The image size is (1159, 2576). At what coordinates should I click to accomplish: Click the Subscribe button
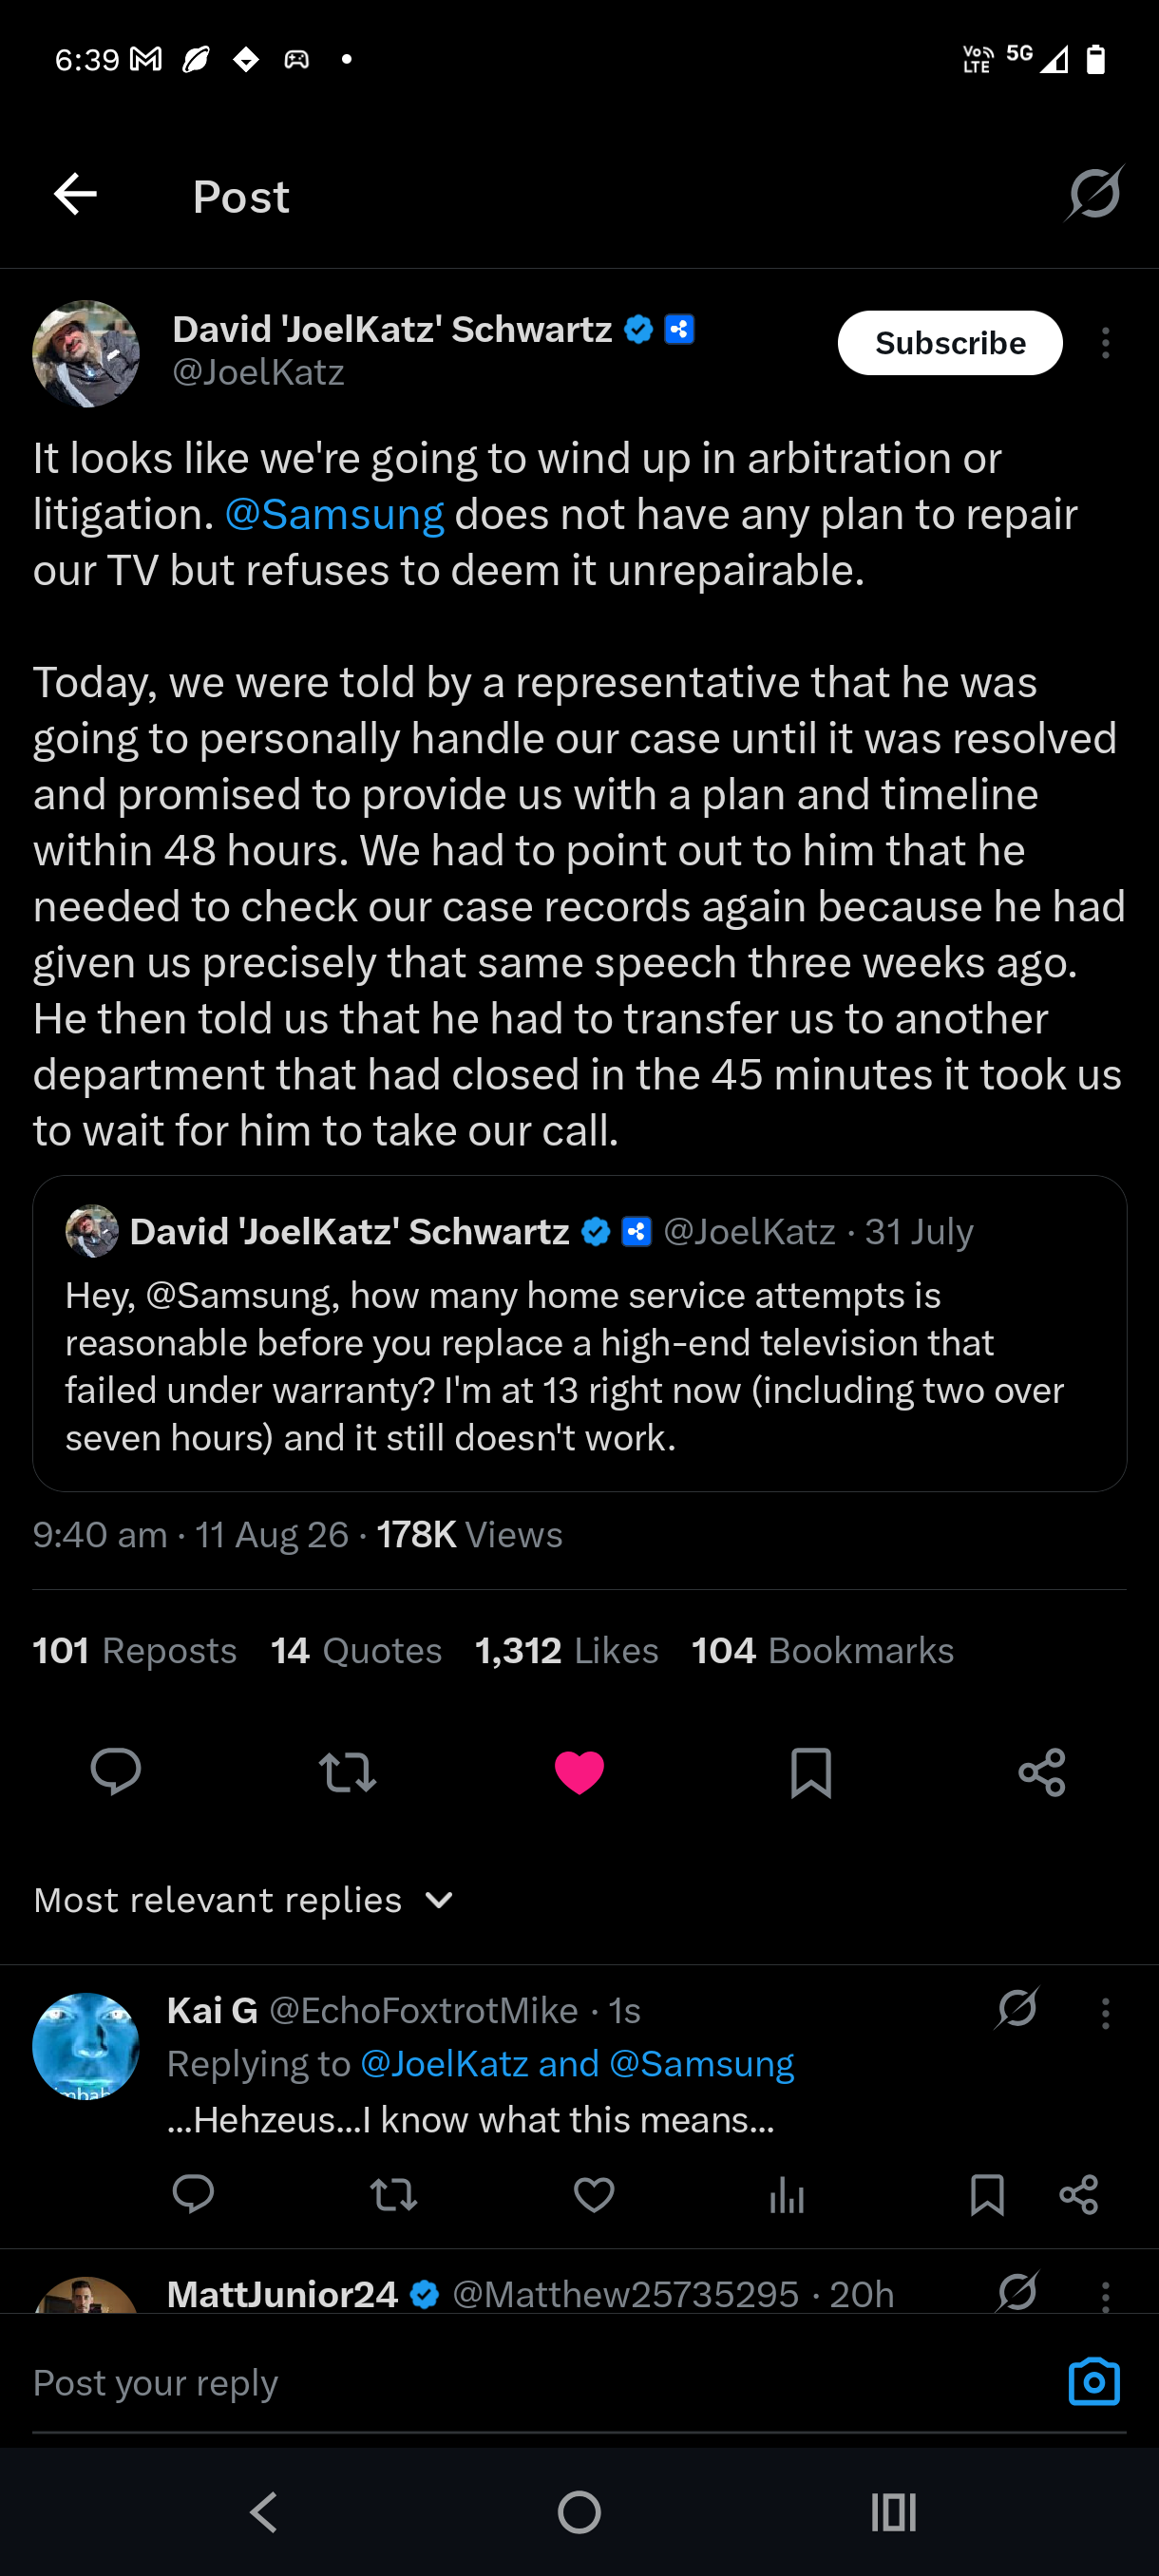(950, 343)
